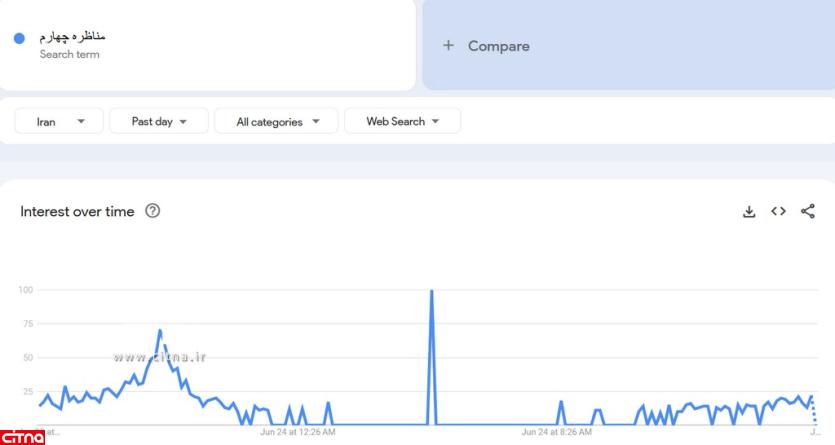
Task: Expand the All categories dropdown
Action: pyautogui.click(x=278, y=122)
